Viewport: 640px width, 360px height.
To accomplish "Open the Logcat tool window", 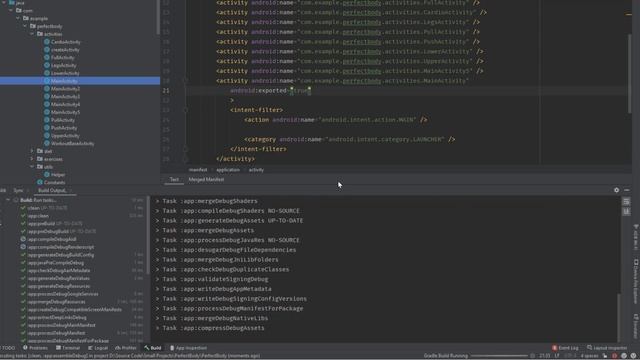I will tap(98, 348).
